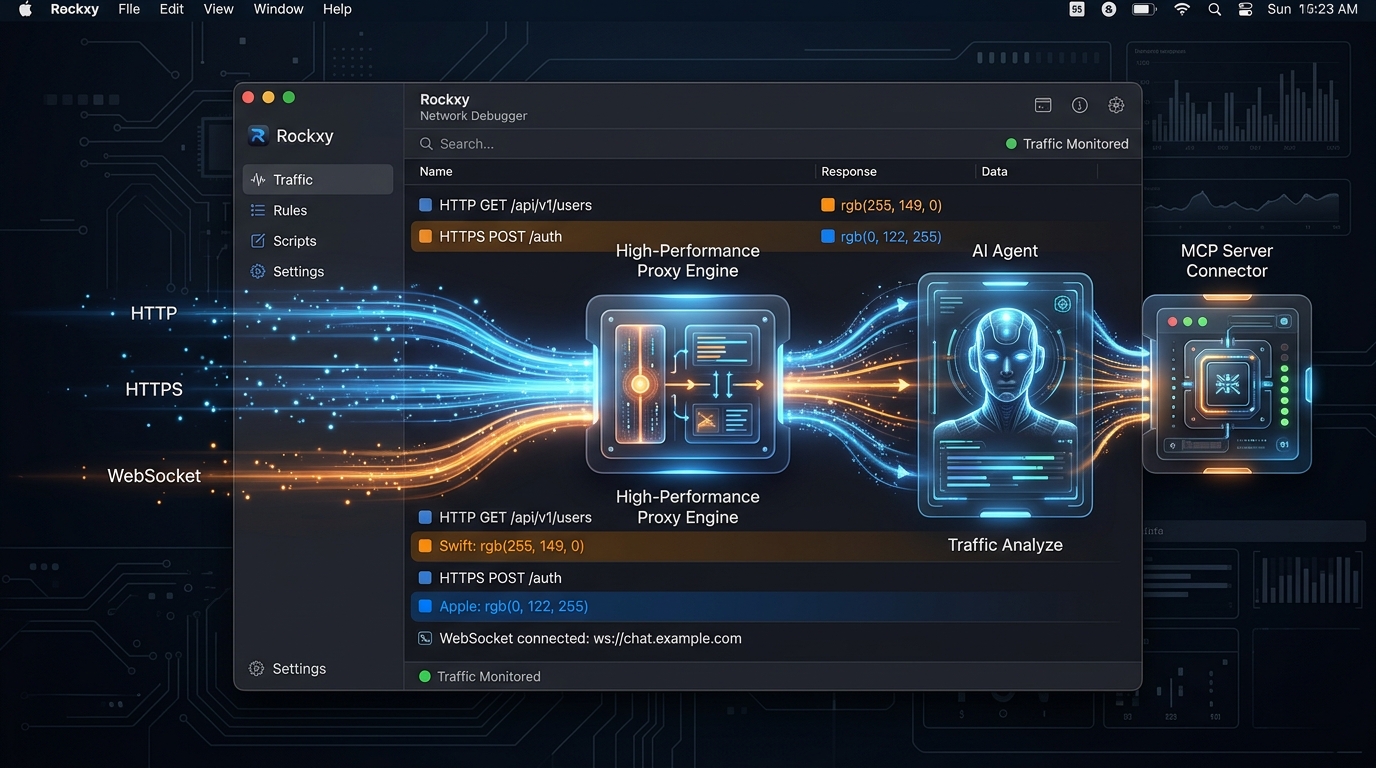Open the Apple menu
This screenshot has height=768, width=1376.
pyautogui.click(x=26, y=9)
